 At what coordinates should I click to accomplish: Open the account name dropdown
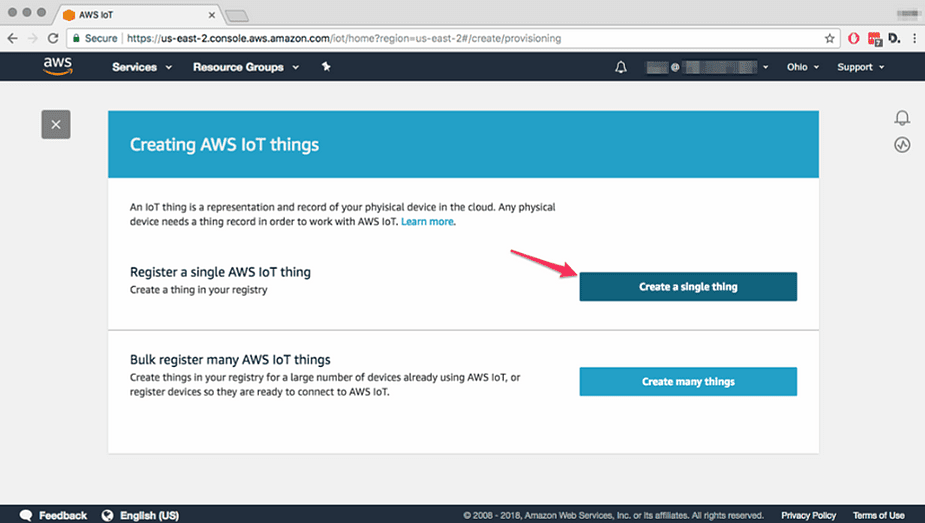click(707, 67)
